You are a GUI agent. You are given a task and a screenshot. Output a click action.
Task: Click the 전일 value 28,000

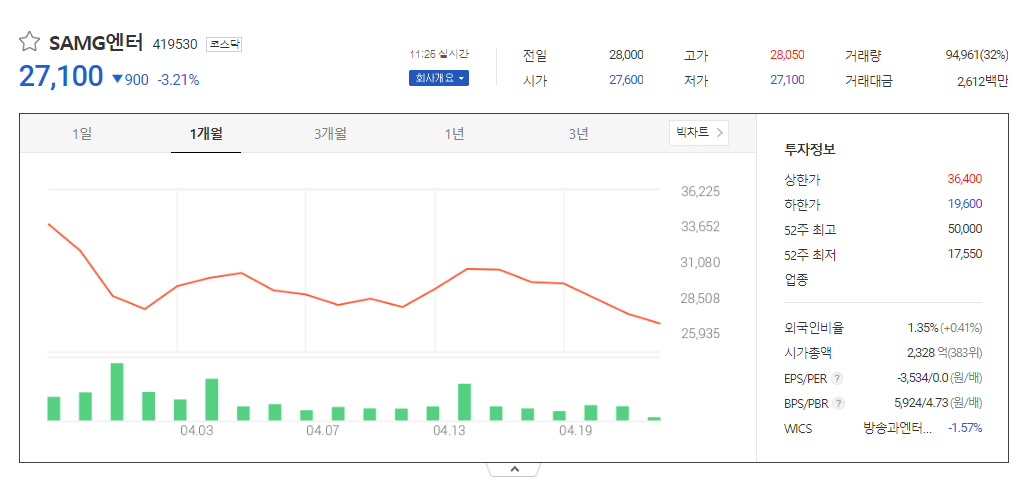click(x=626, y=55)
